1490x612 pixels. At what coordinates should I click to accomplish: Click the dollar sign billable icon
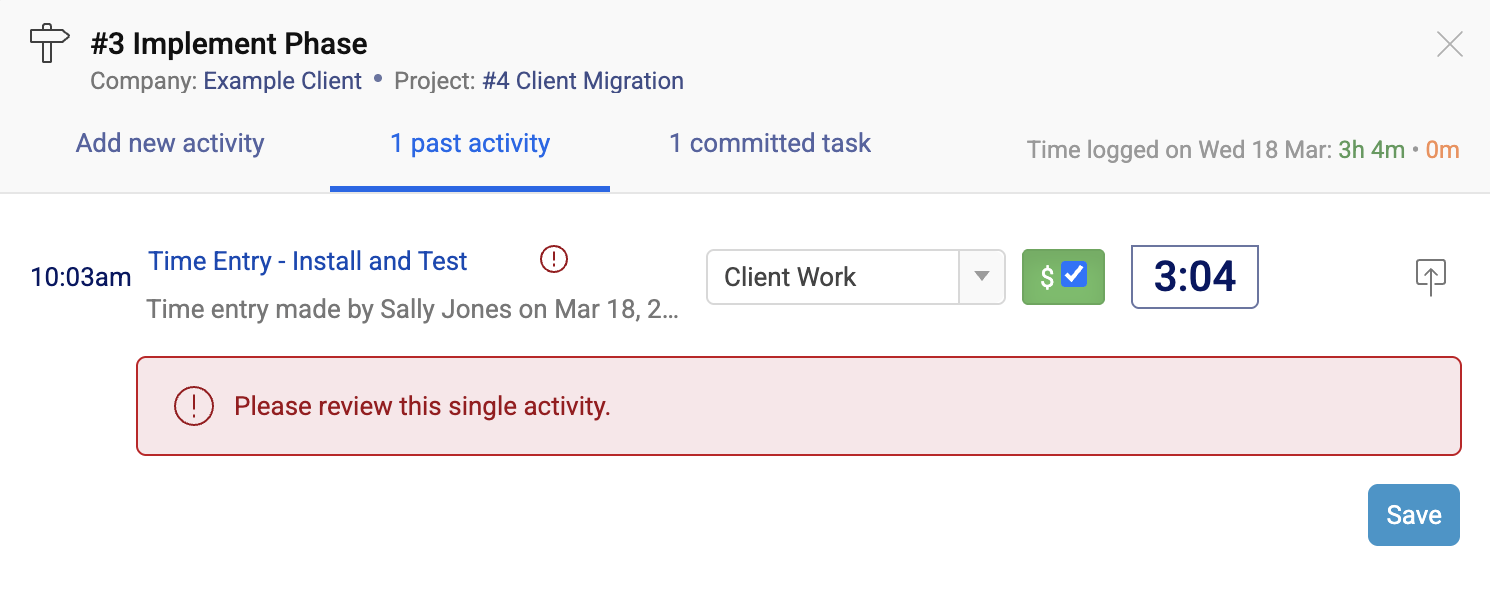tap(1046, 277)
